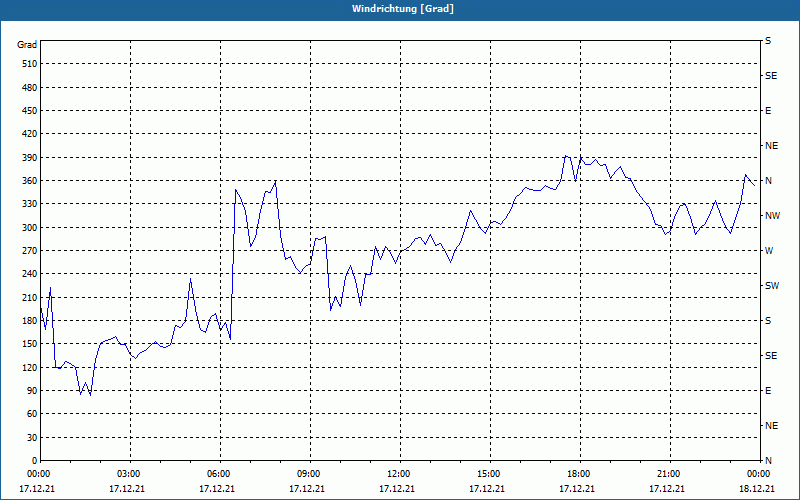Click the NW compass label on the right axis
The height and width of the screenshot is (500, 800).
(772, 216)
